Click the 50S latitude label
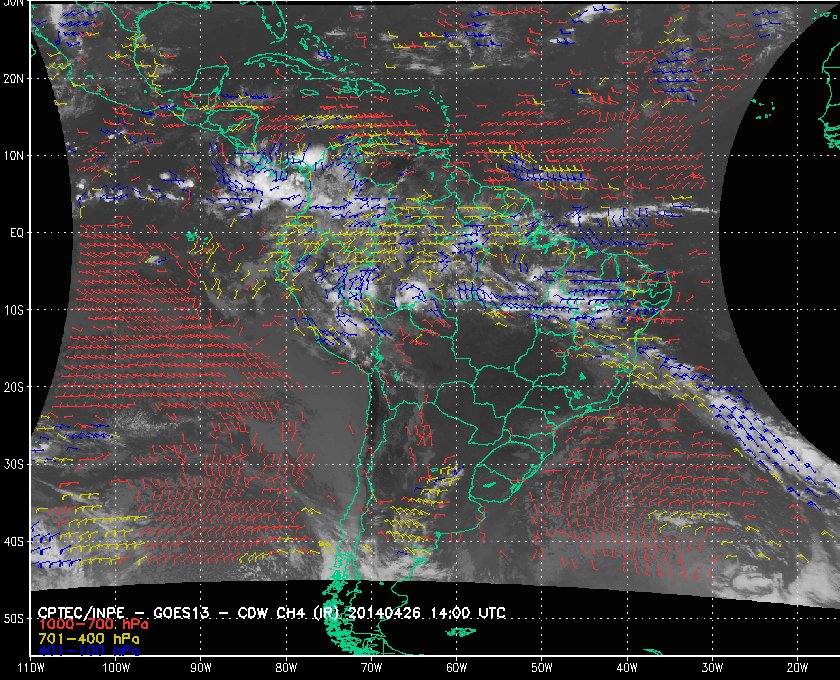840x680 pixels. click(x=14, y=619)
